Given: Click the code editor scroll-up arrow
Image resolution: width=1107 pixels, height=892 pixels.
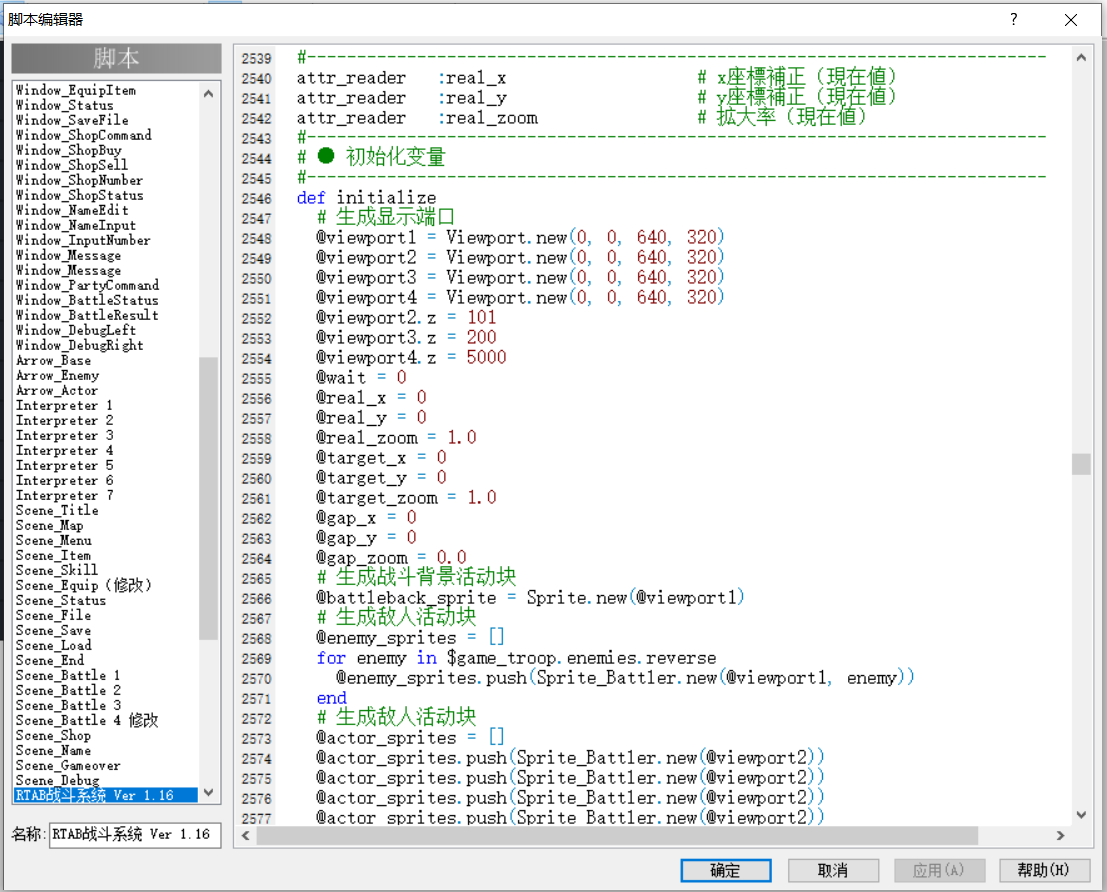Looking at the screenshot, I should click(x=1081, y=57).
